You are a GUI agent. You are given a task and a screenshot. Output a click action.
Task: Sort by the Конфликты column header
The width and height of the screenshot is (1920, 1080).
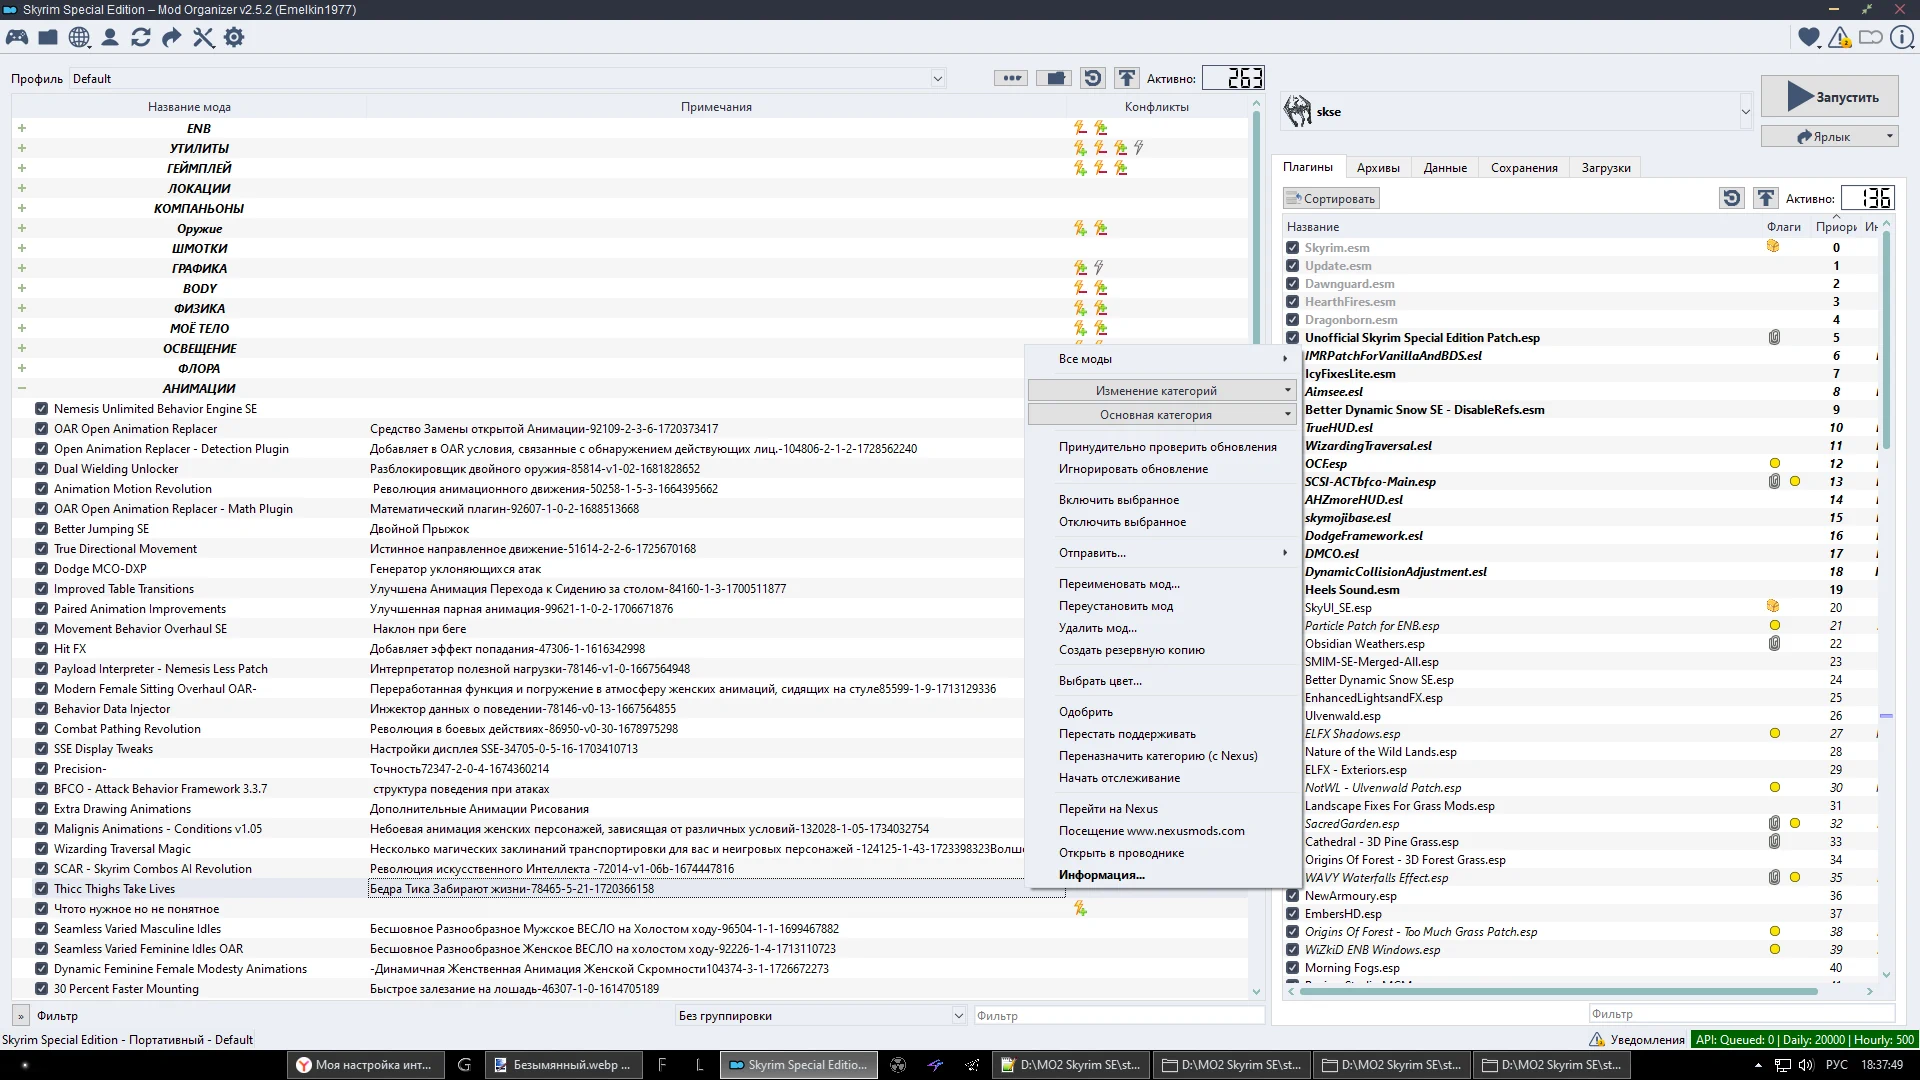pyautogui.click(x=1156, y=106)
